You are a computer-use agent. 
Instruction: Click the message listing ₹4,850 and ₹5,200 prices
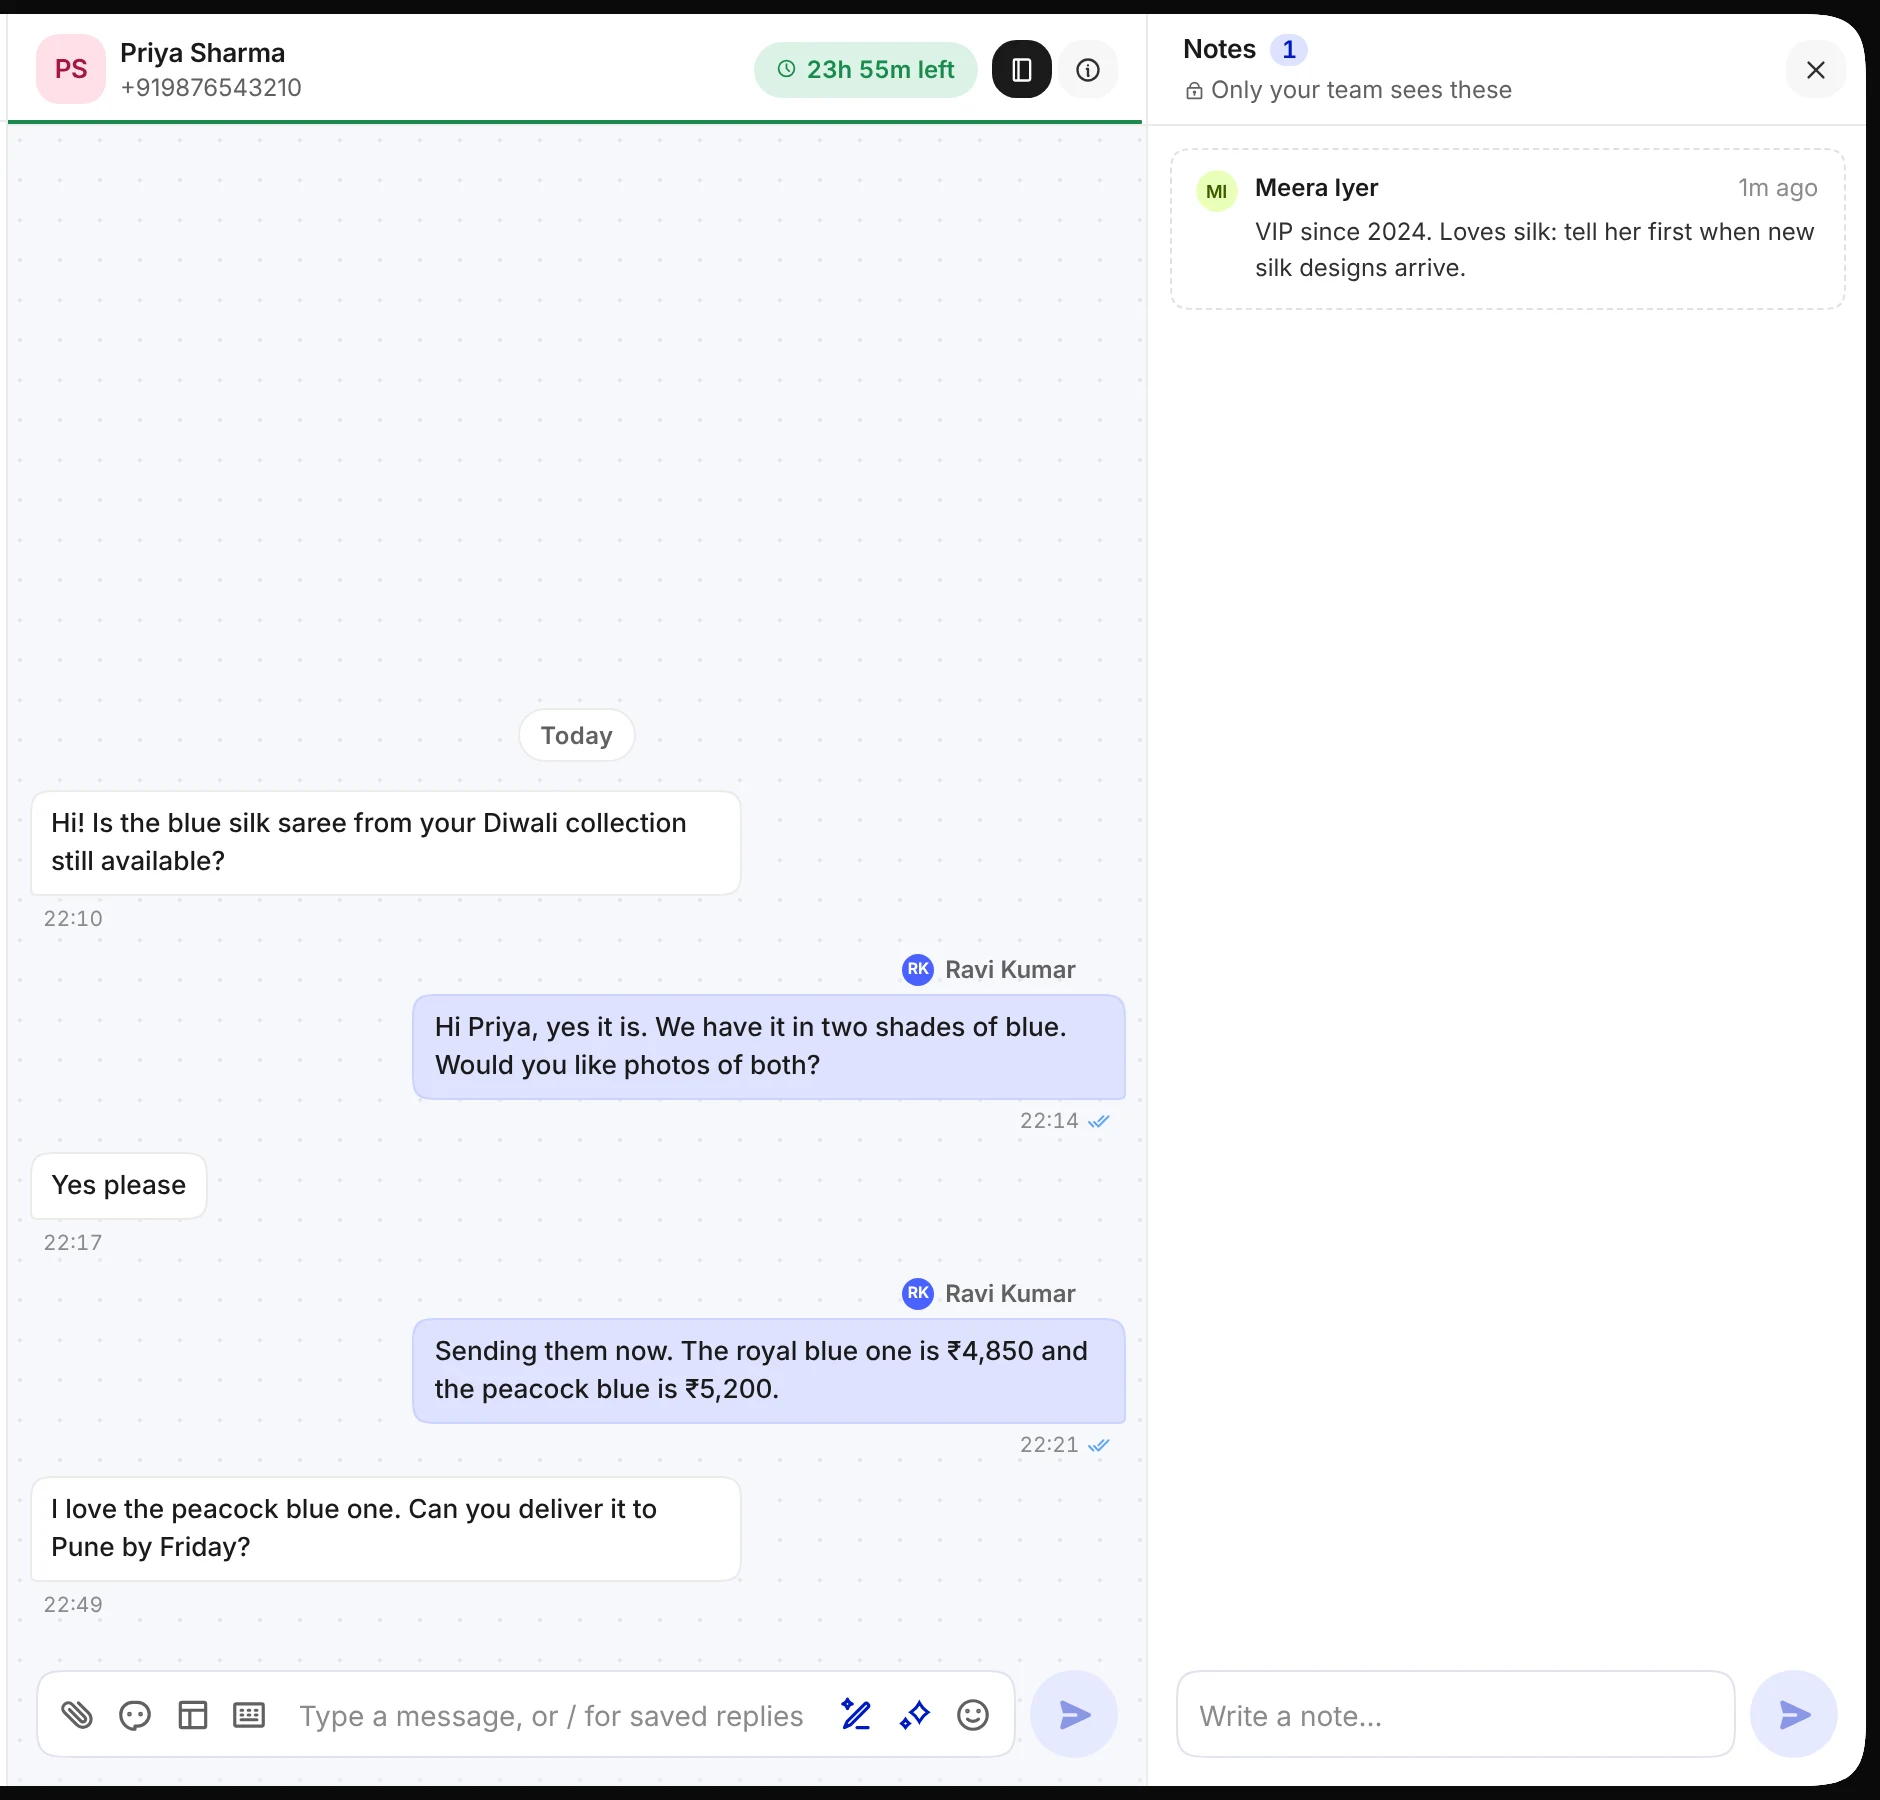point(769,1370)
